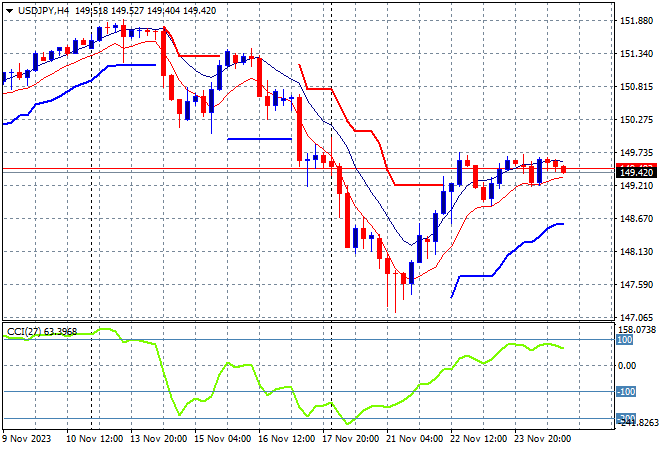This screenshot has width=660, height=450.
Task: Click the 149.735 price scale label
Action: [636, 152]
